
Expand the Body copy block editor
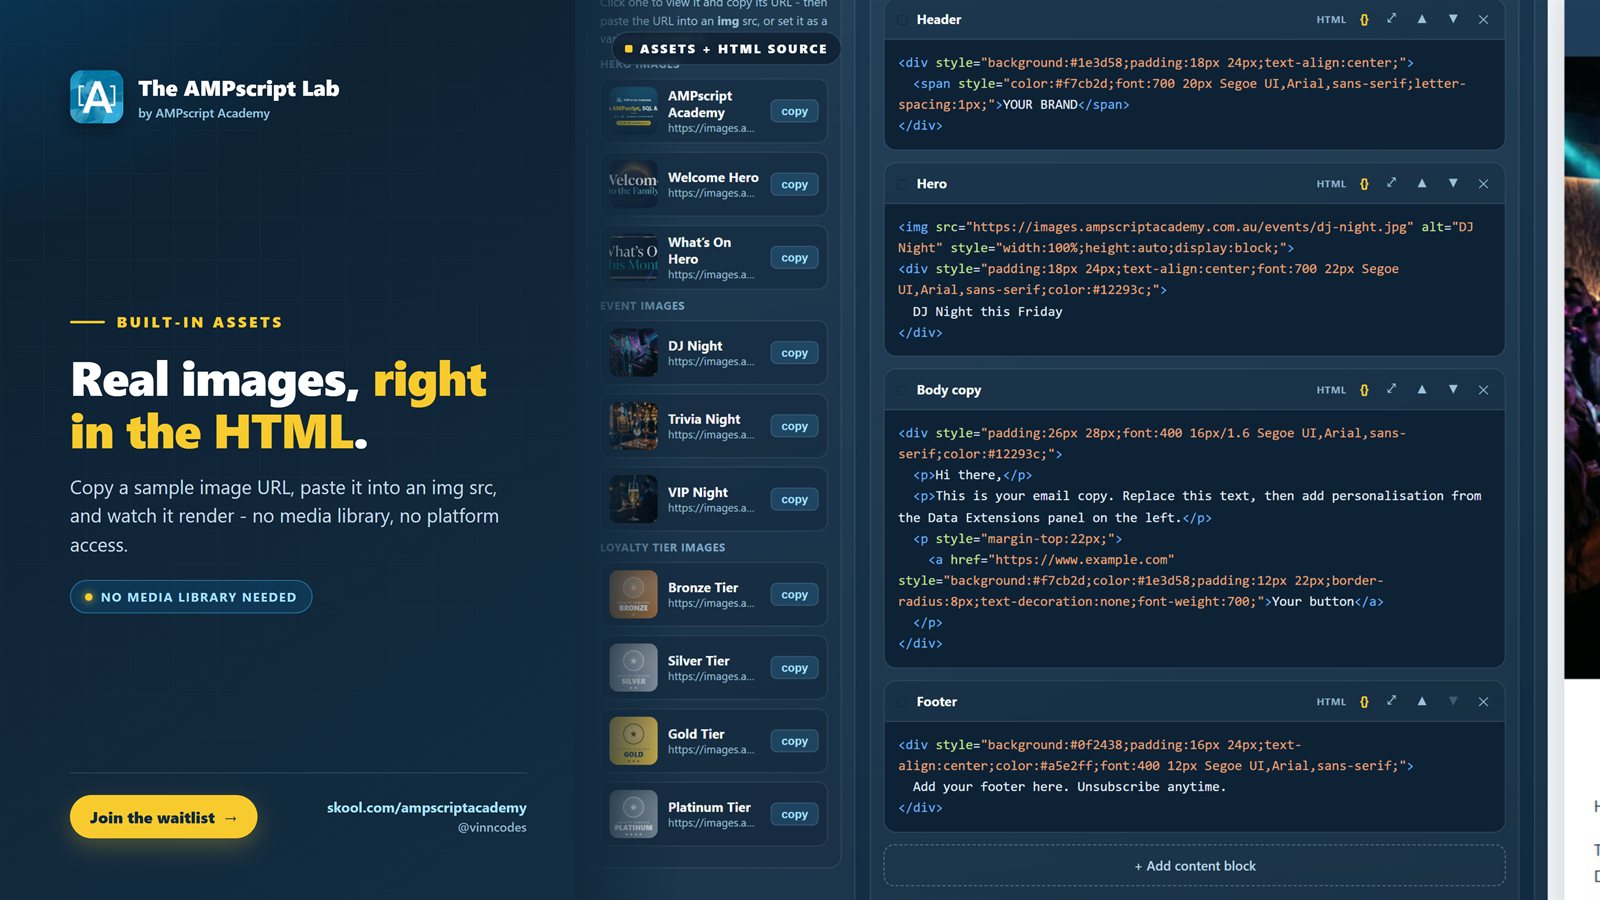(1391, 389)
